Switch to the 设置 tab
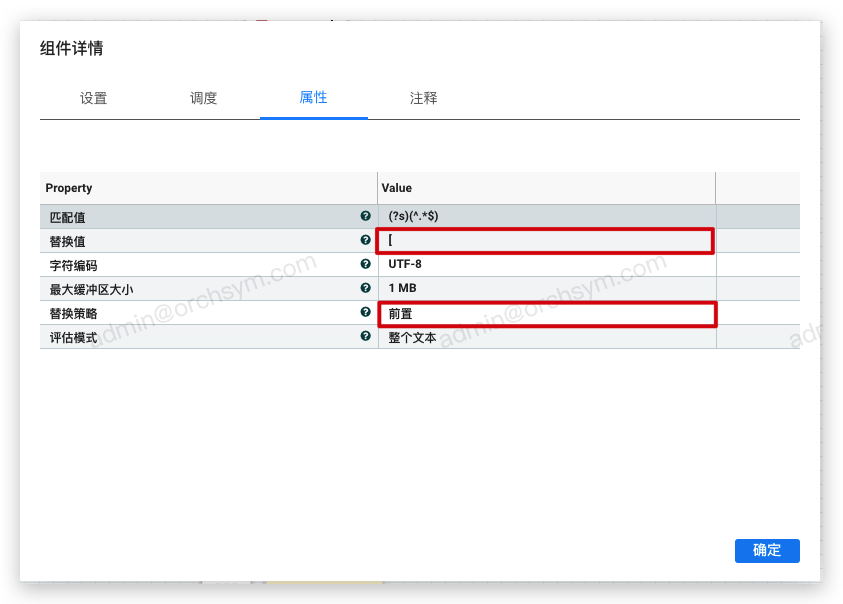 coord(94,98)
